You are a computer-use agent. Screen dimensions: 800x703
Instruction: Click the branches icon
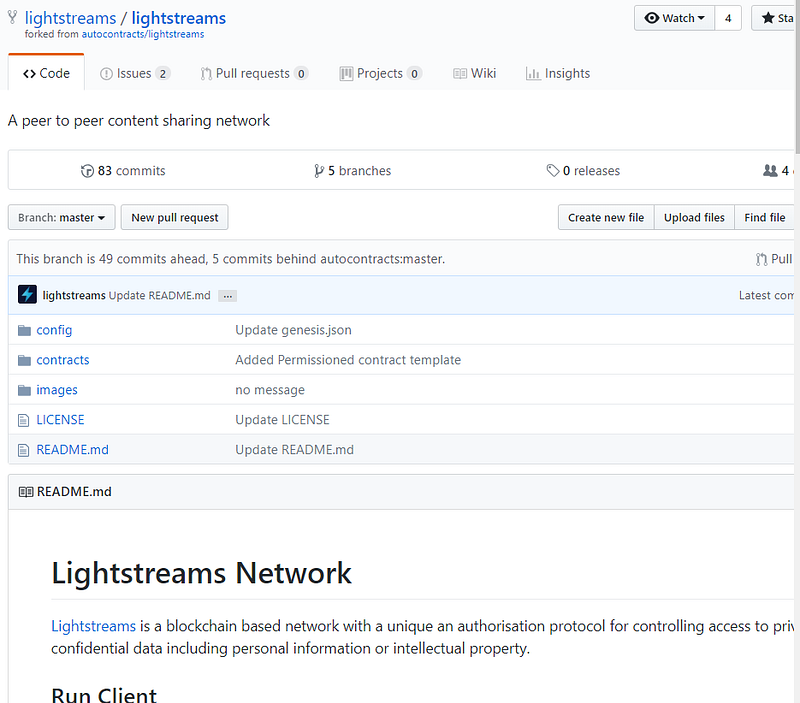pos(319,171)
